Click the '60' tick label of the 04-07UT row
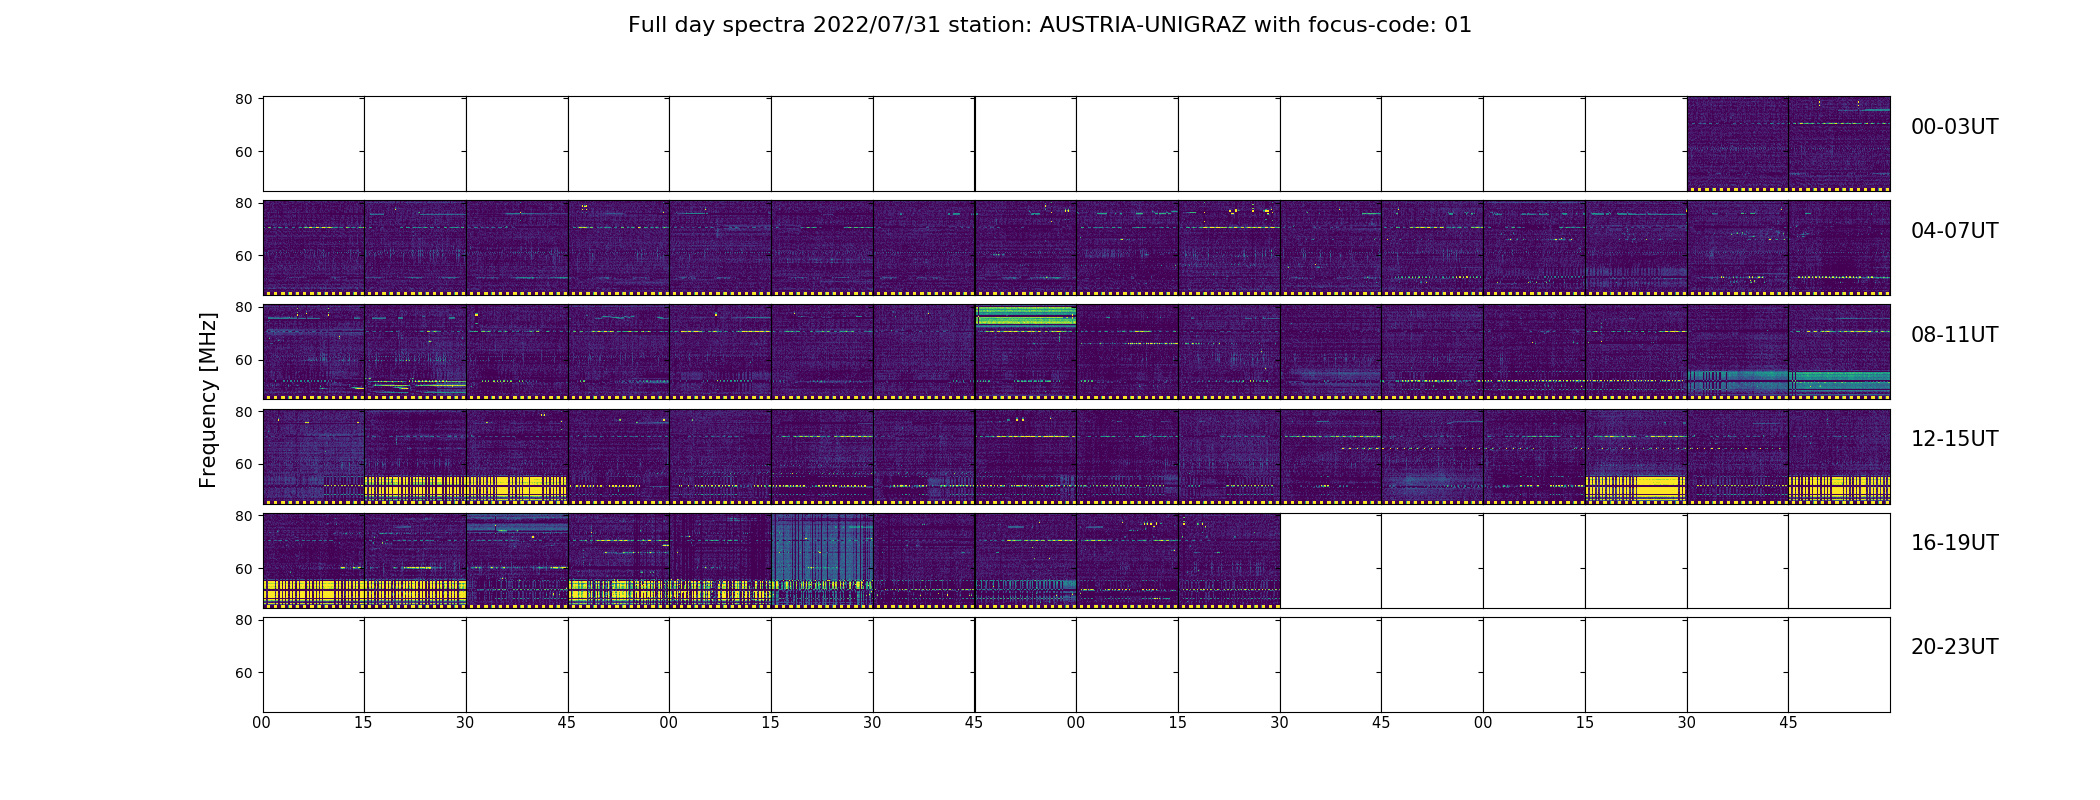Screen dimensions: 2100x800 243,256
